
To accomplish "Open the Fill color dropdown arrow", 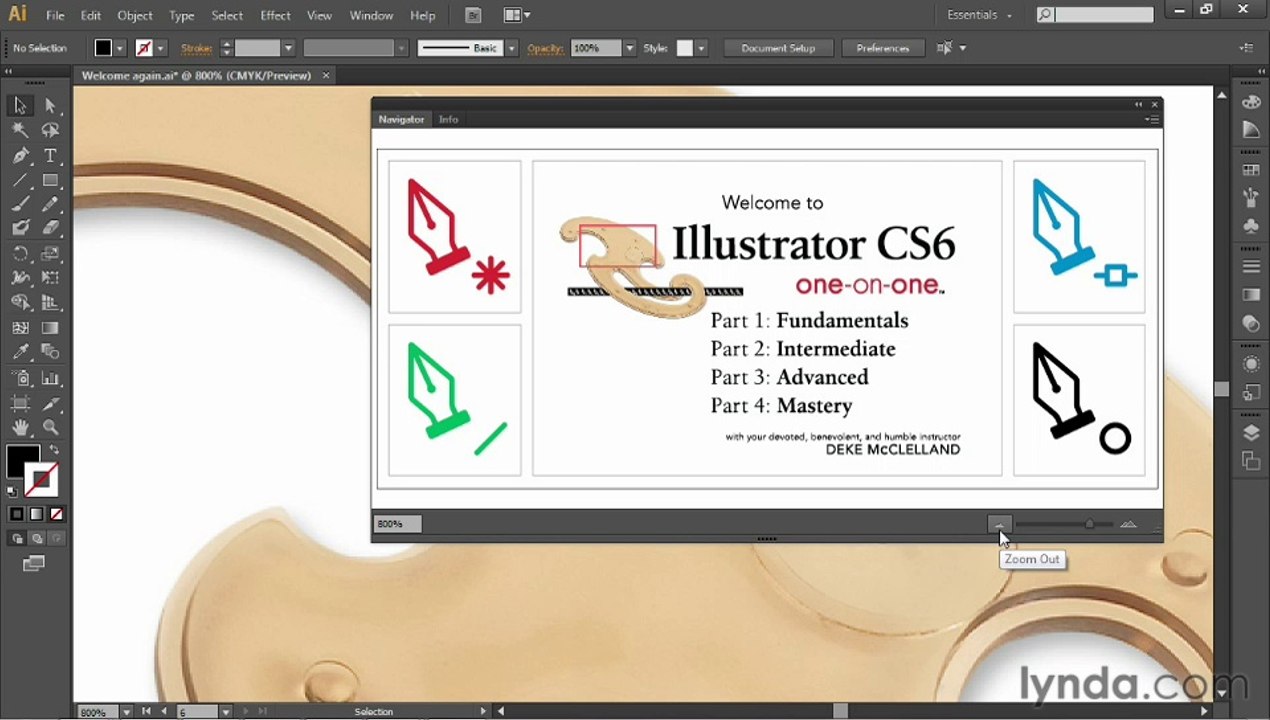I will [x=119, y=48].
